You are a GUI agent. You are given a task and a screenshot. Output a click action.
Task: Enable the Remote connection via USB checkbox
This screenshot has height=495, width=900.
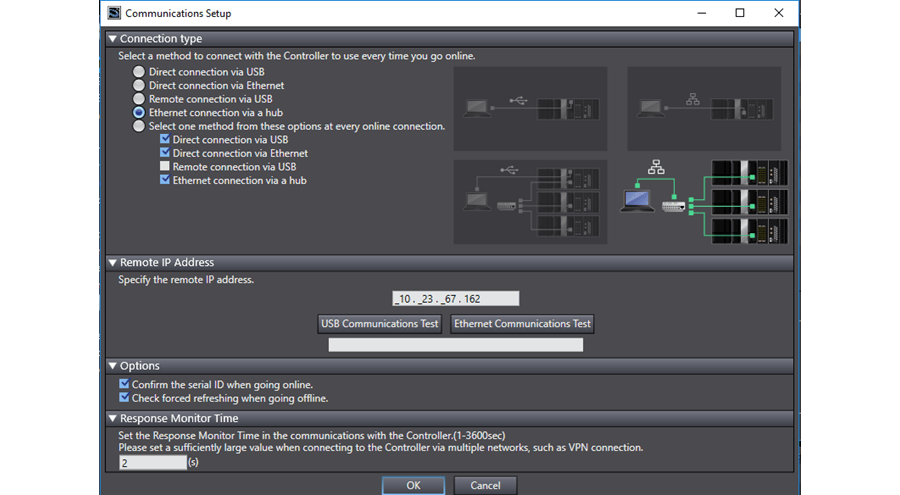click(165, 167)
